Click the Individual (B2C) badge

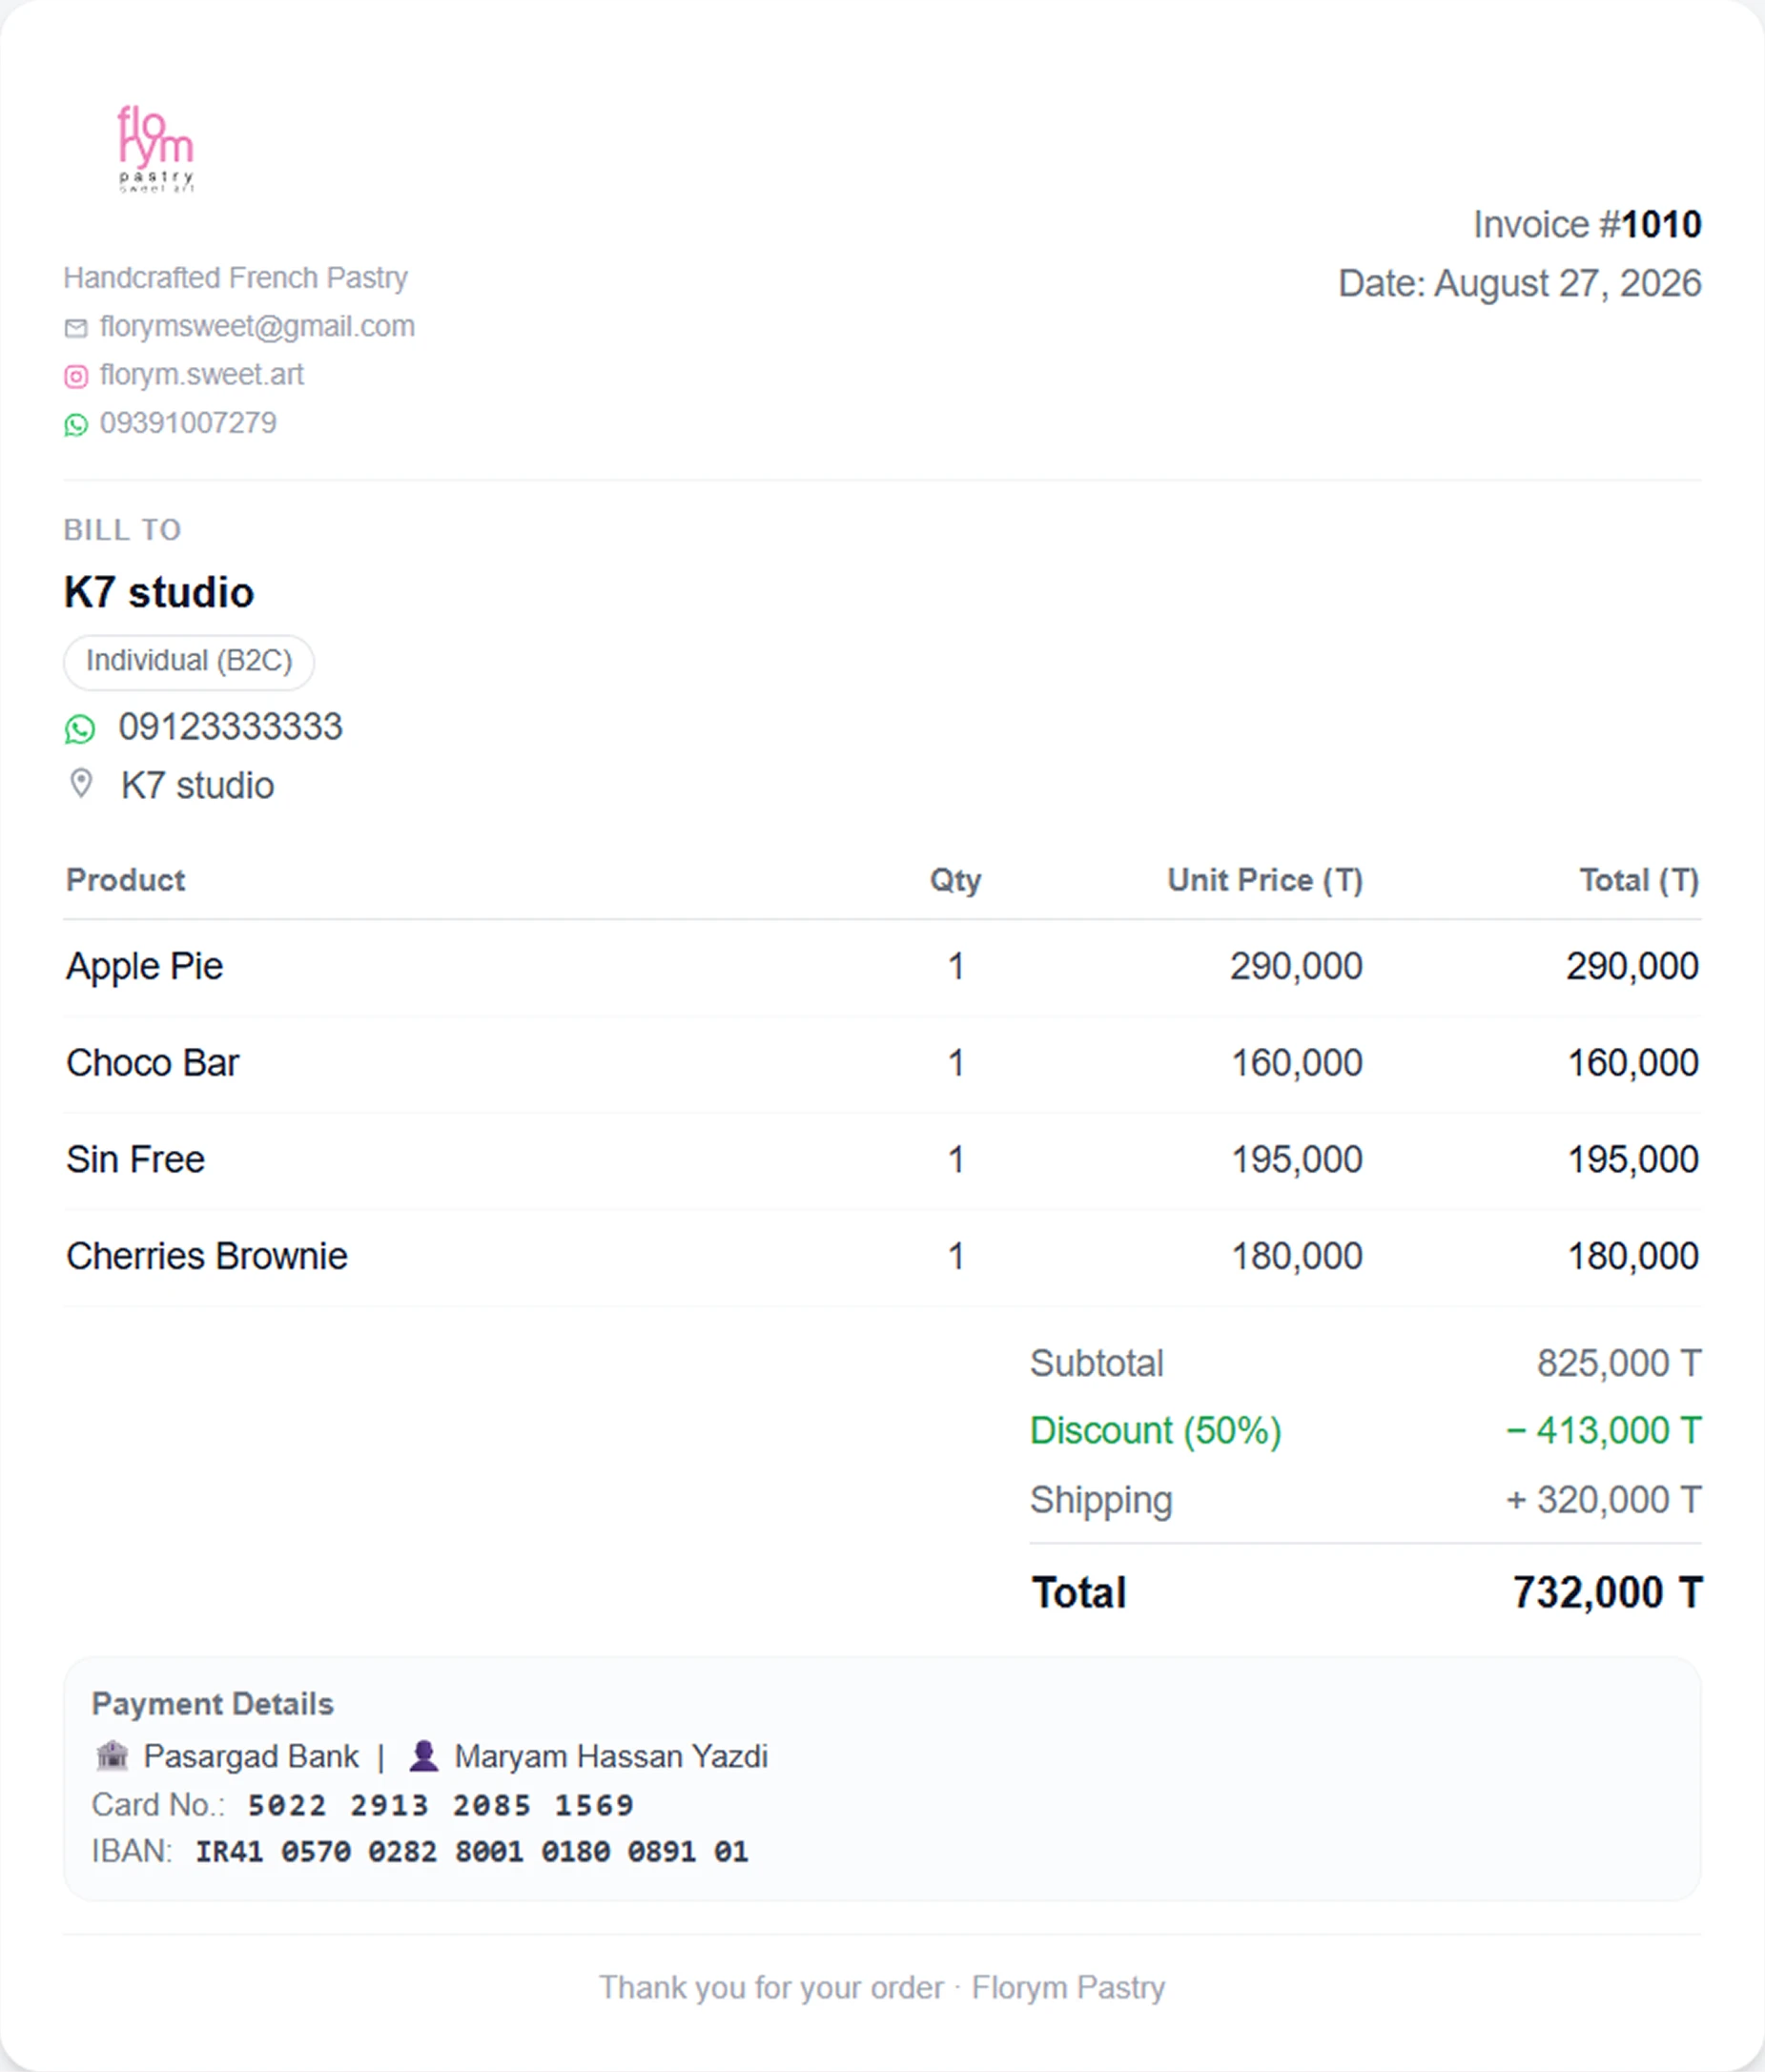189,661
